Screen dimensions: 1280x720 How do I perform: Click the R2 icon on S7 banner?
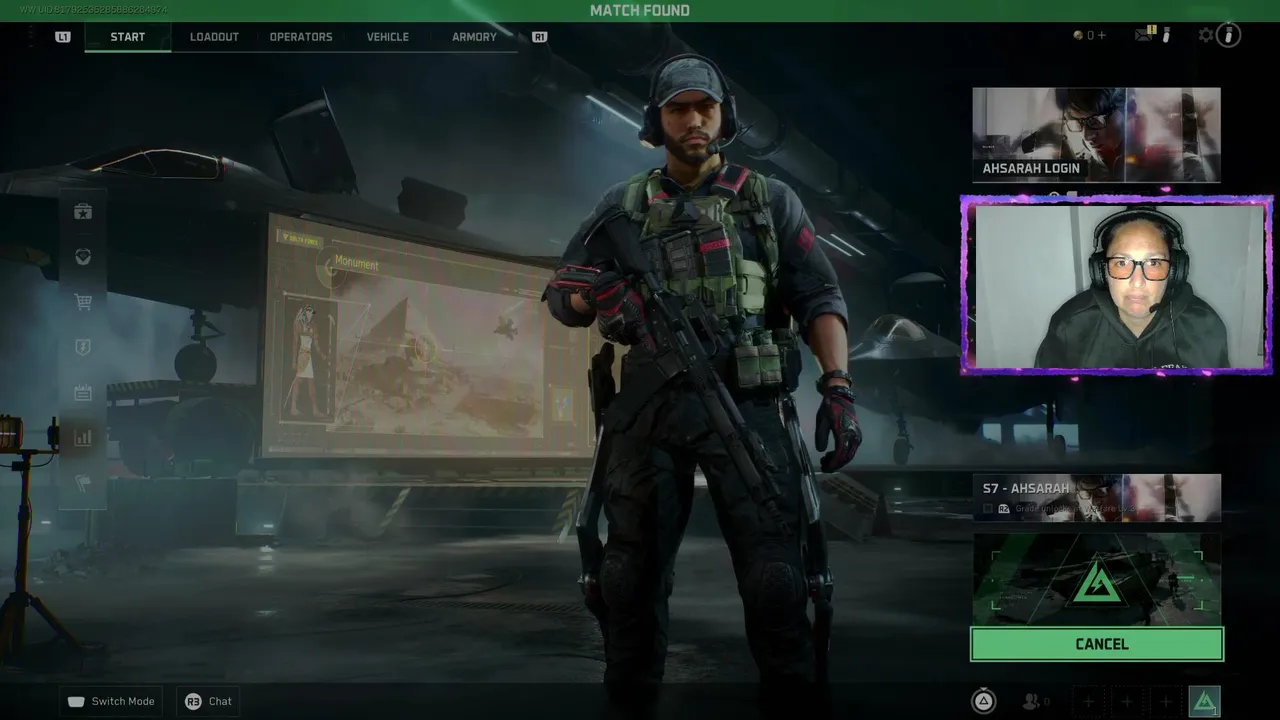pyautogui.click(x=1004, y=509)
